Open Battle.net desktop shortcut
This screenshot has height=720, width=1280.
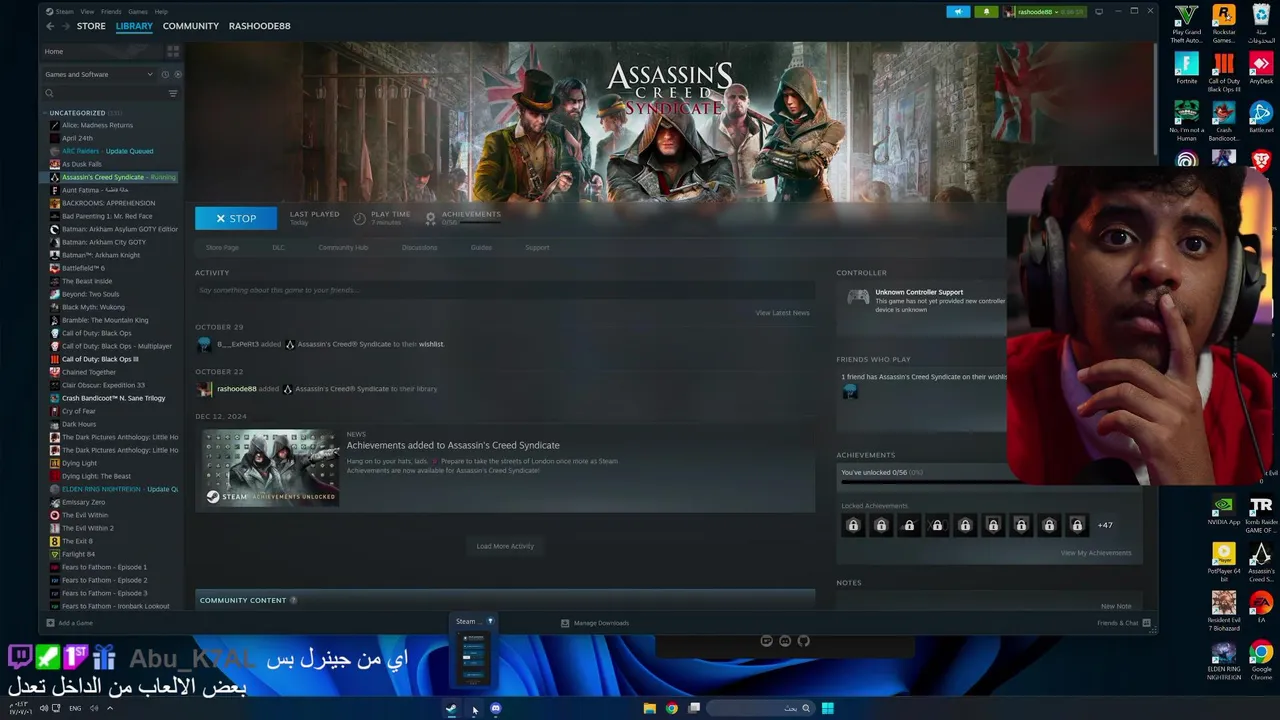click(1261, 117)
